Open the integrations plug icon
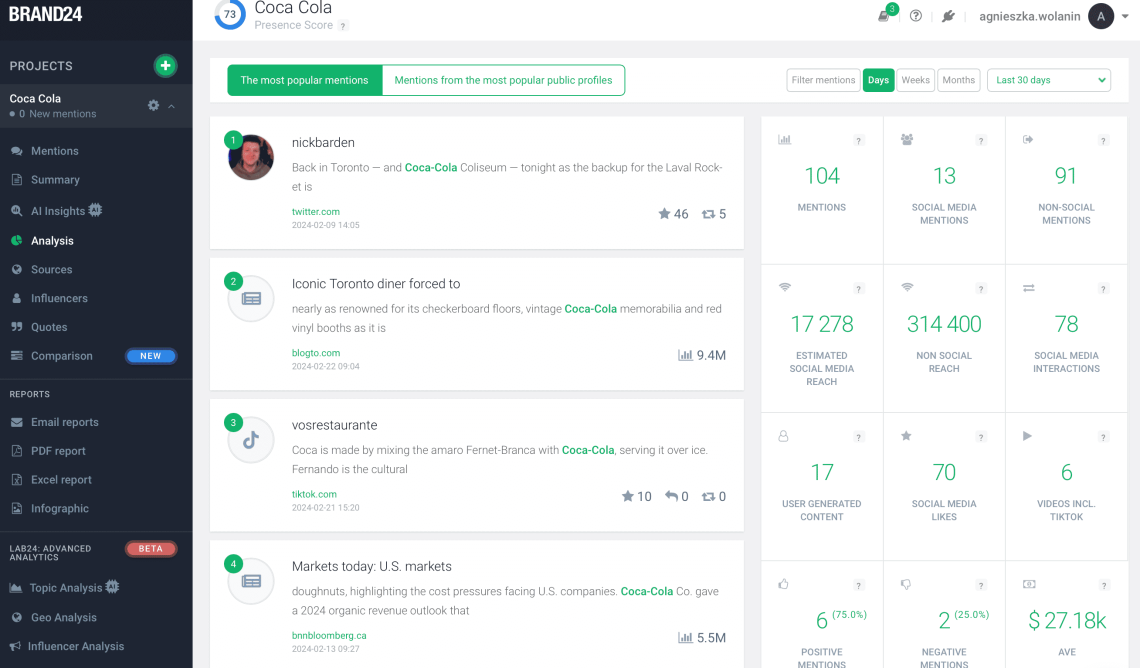The height and width of the screenshot is (668, 1140). [948, 16]
